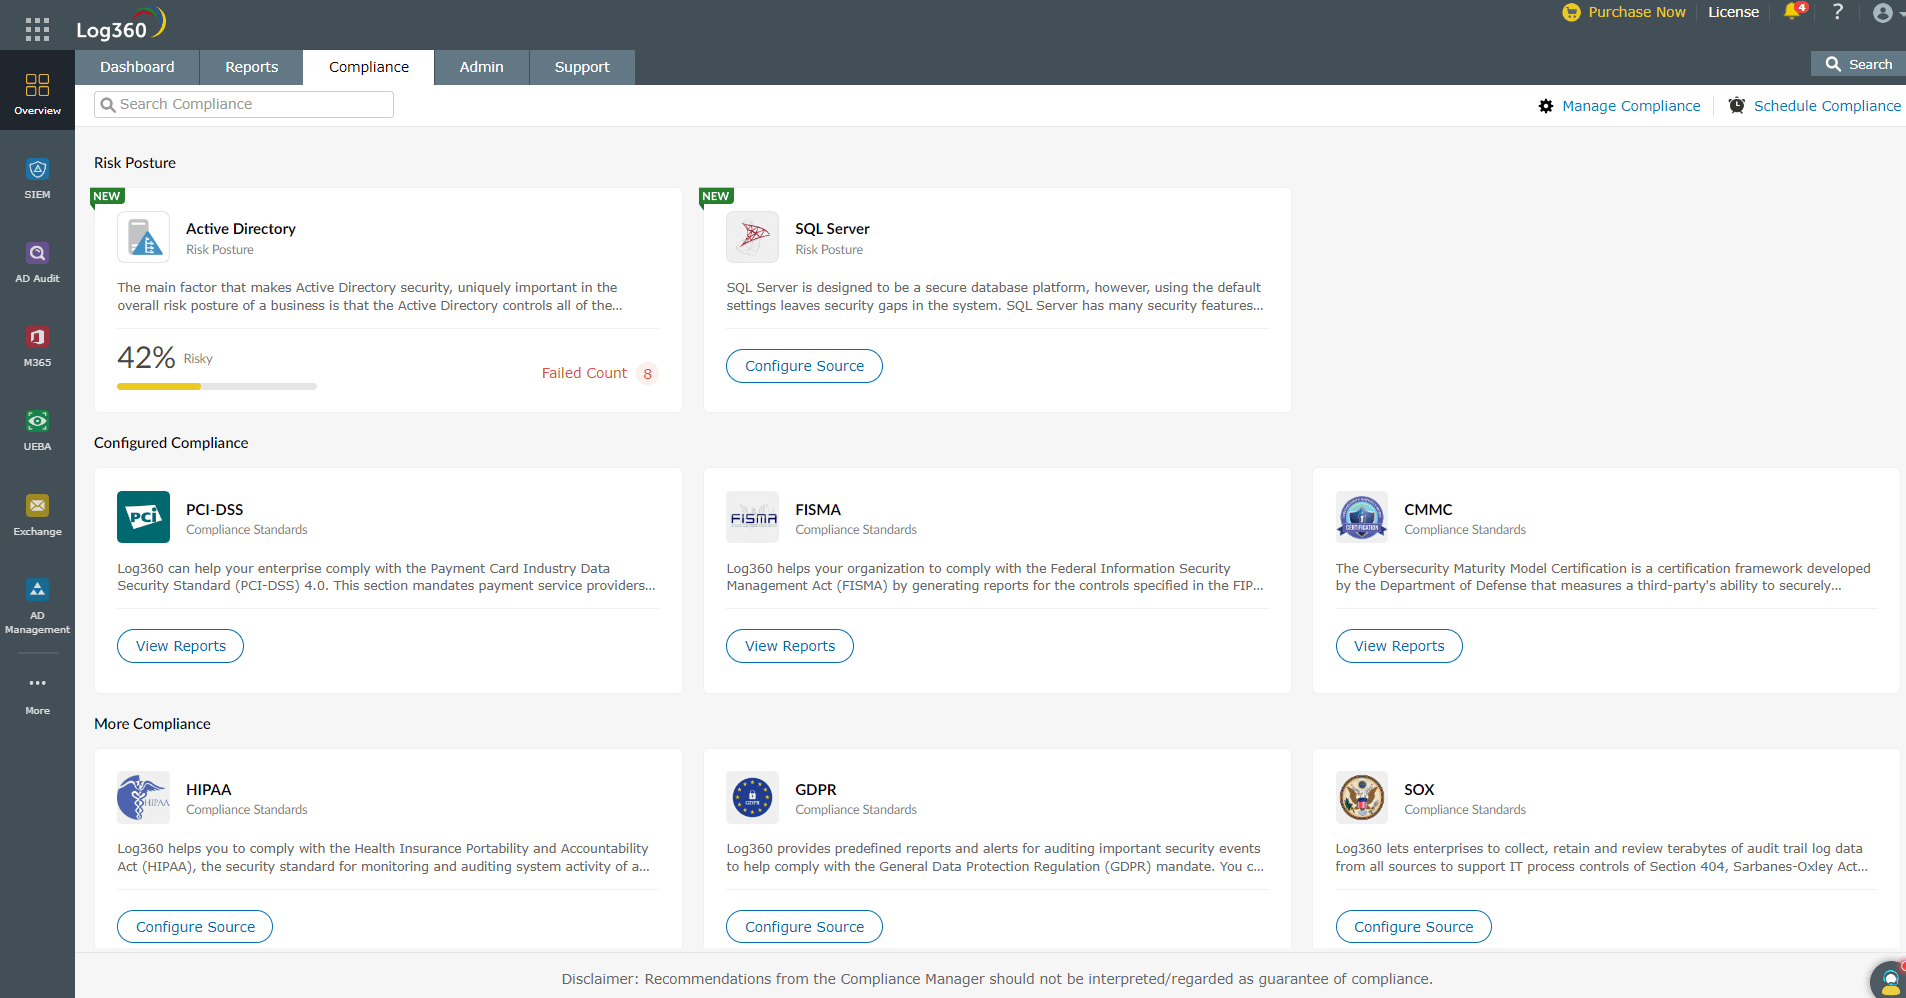1906x998 pixels.
Task: Click the Failed Count label
Action: click(584, 373)
